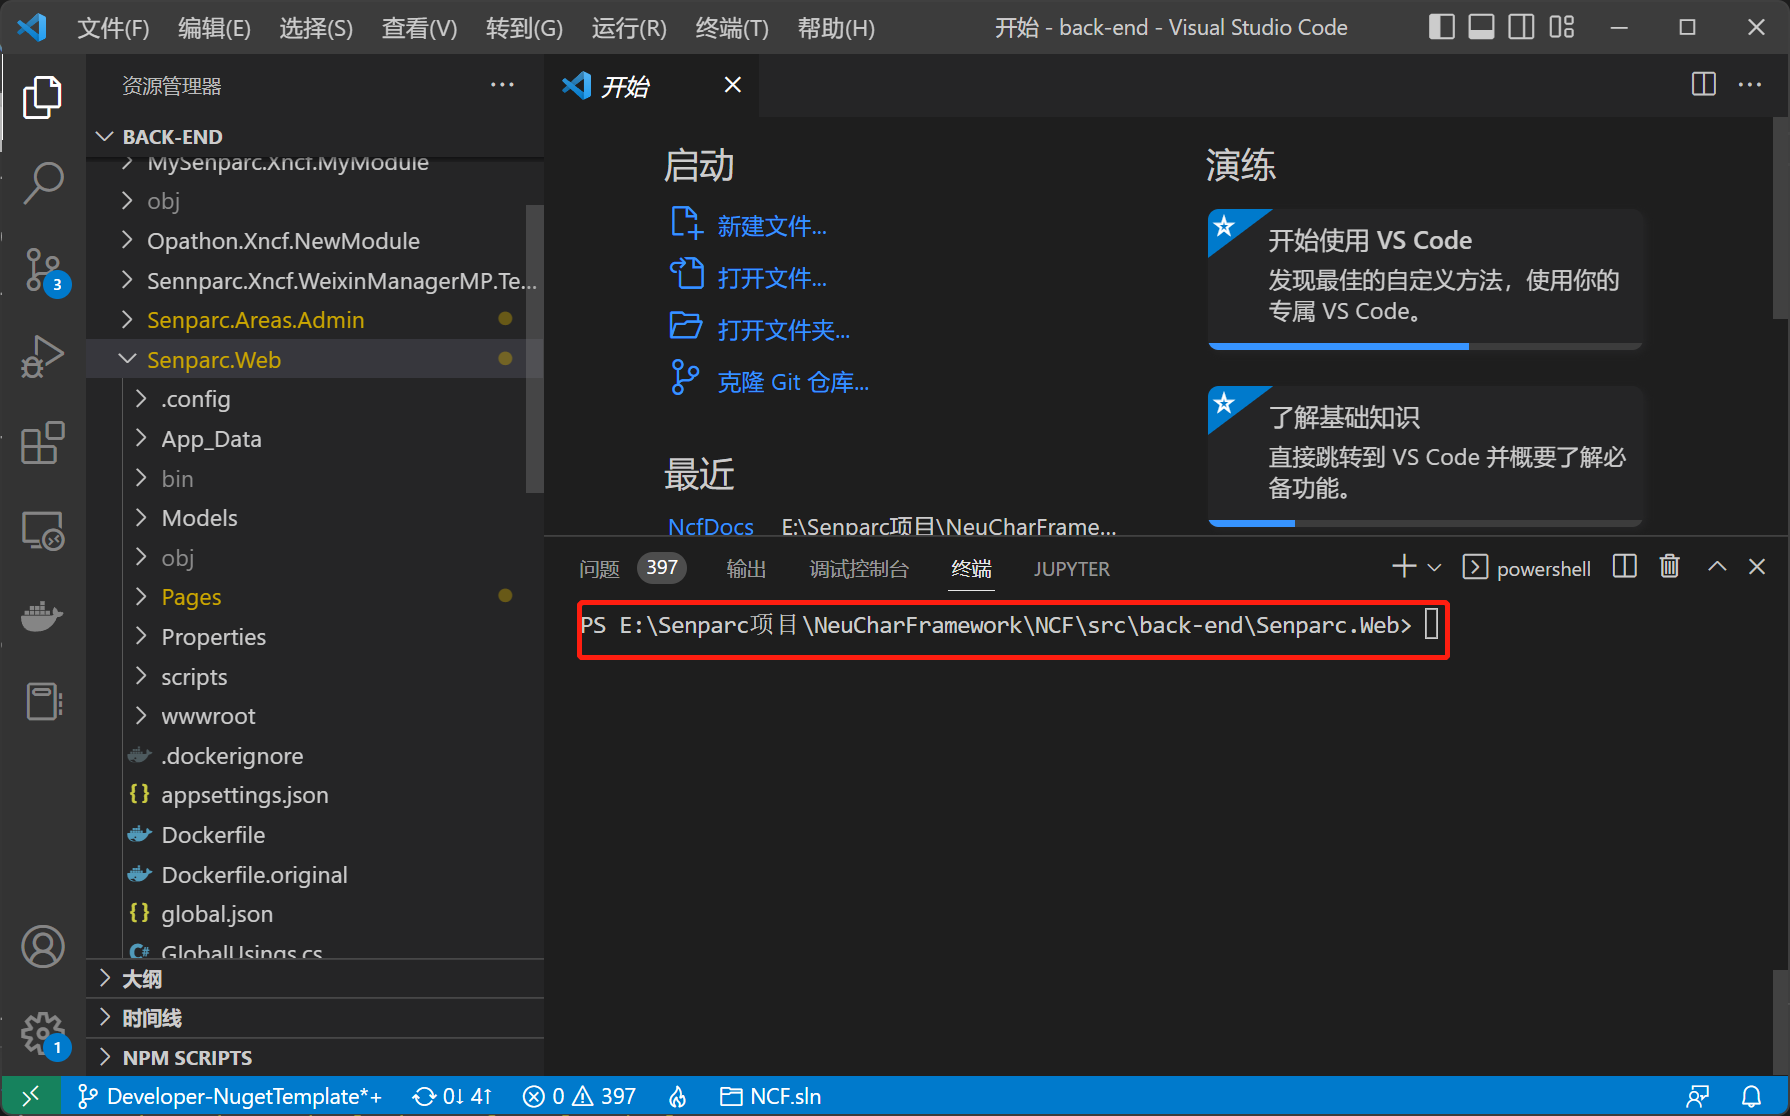This screenshot has width=1790, height=1116.
Task: Toggle primary sidebar layout button
Action: pos(1441,27)
